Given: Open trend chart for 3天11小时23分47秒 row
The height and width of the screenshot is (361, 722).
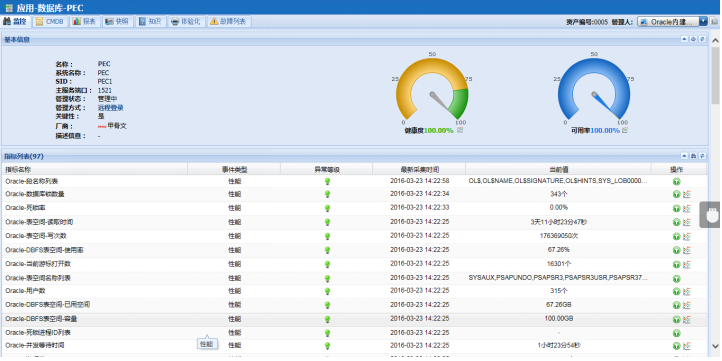Looking at the screenshot, I should coord(687,222).
